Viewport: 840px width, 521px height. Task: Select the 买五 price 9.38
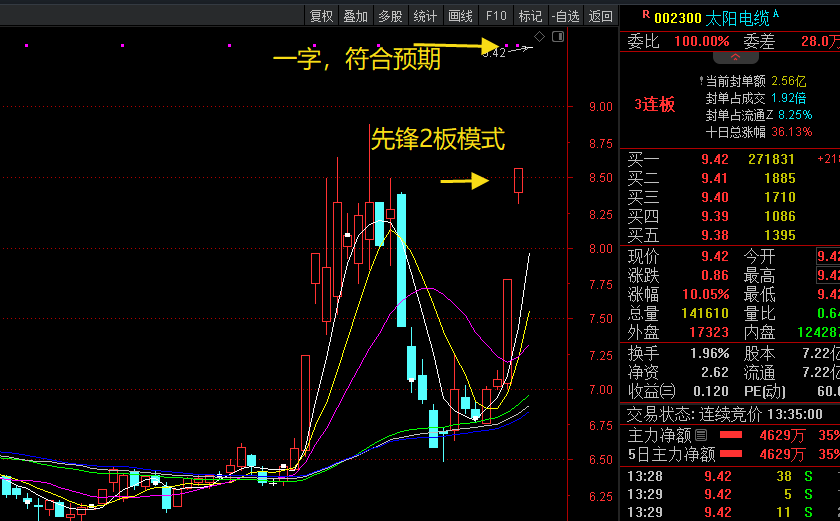tap(715, 235)
